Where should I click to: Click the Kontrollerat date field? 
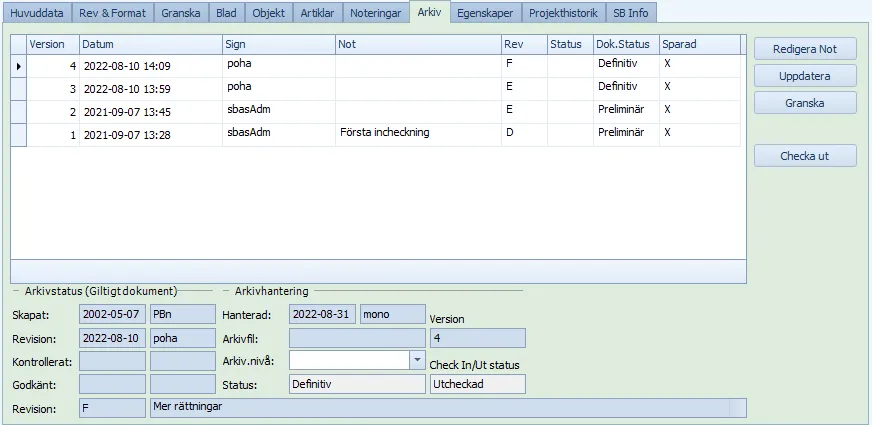coord(112,361)
